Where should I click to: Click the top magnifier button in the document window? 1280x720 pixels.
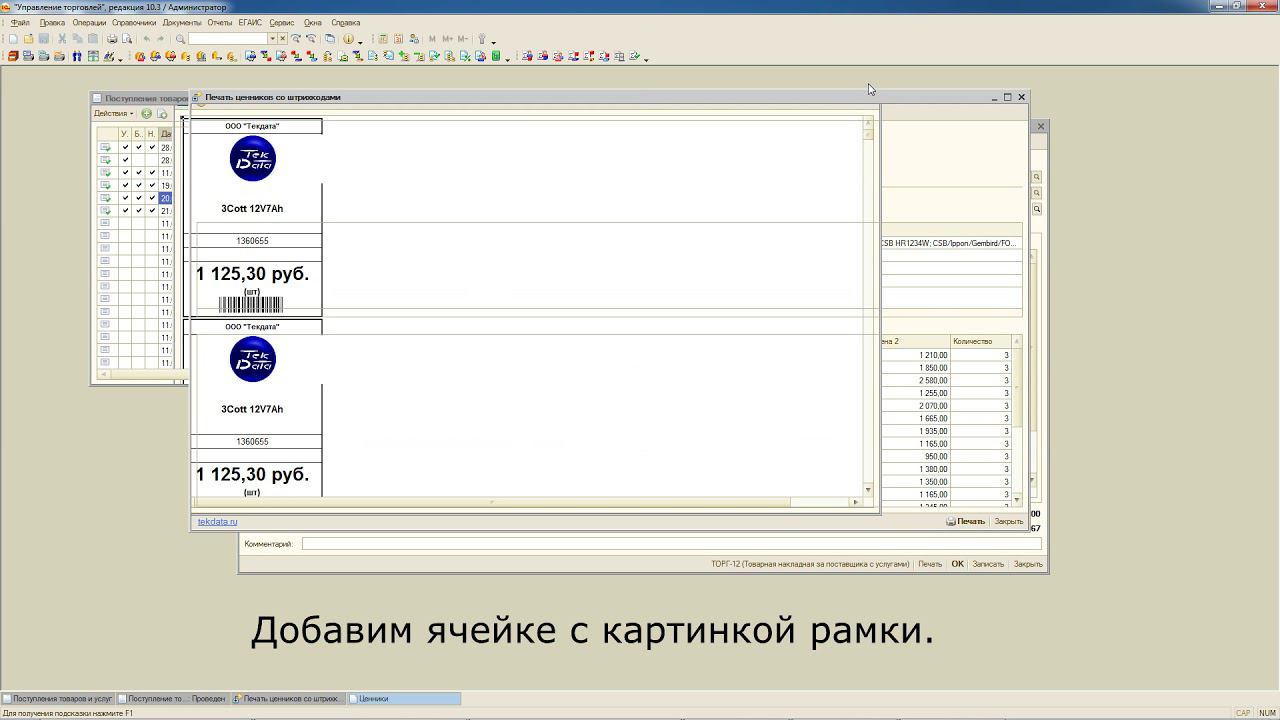click(1037, 177)
